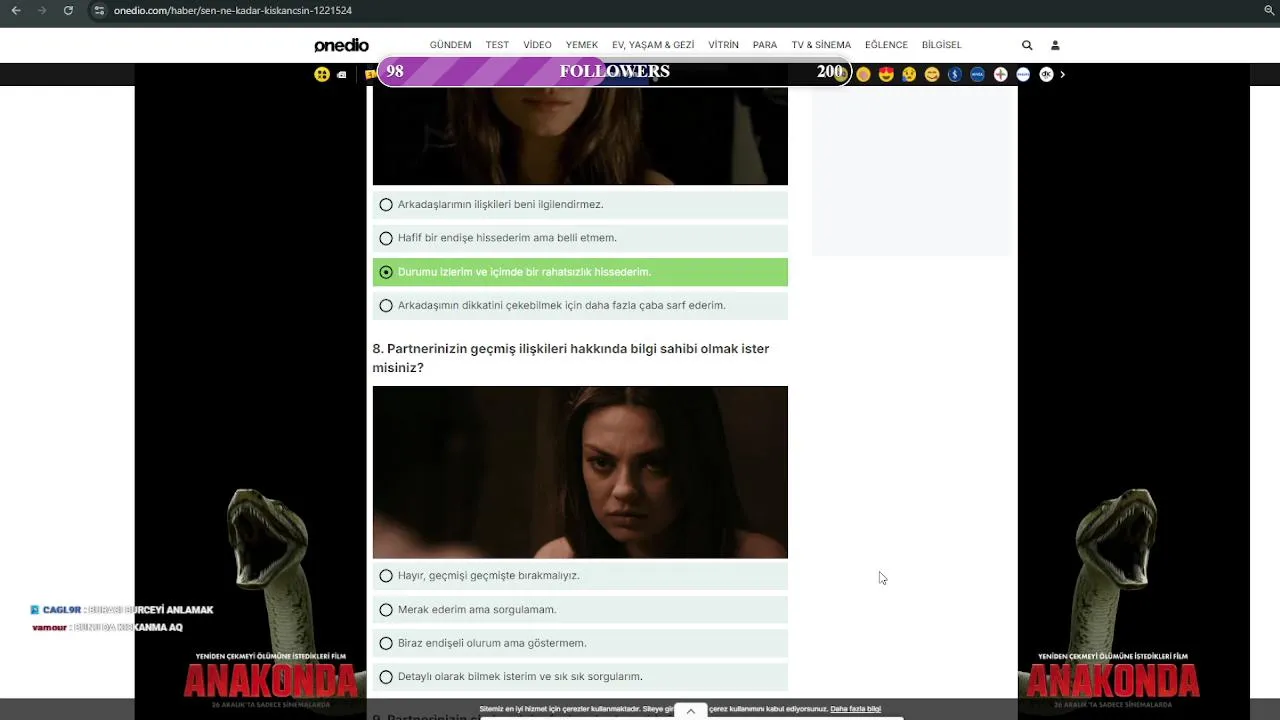Select 'Biraz endişeli olurum ama göstermem'
Screen dimensions: 1280x720
coord(580,643)
